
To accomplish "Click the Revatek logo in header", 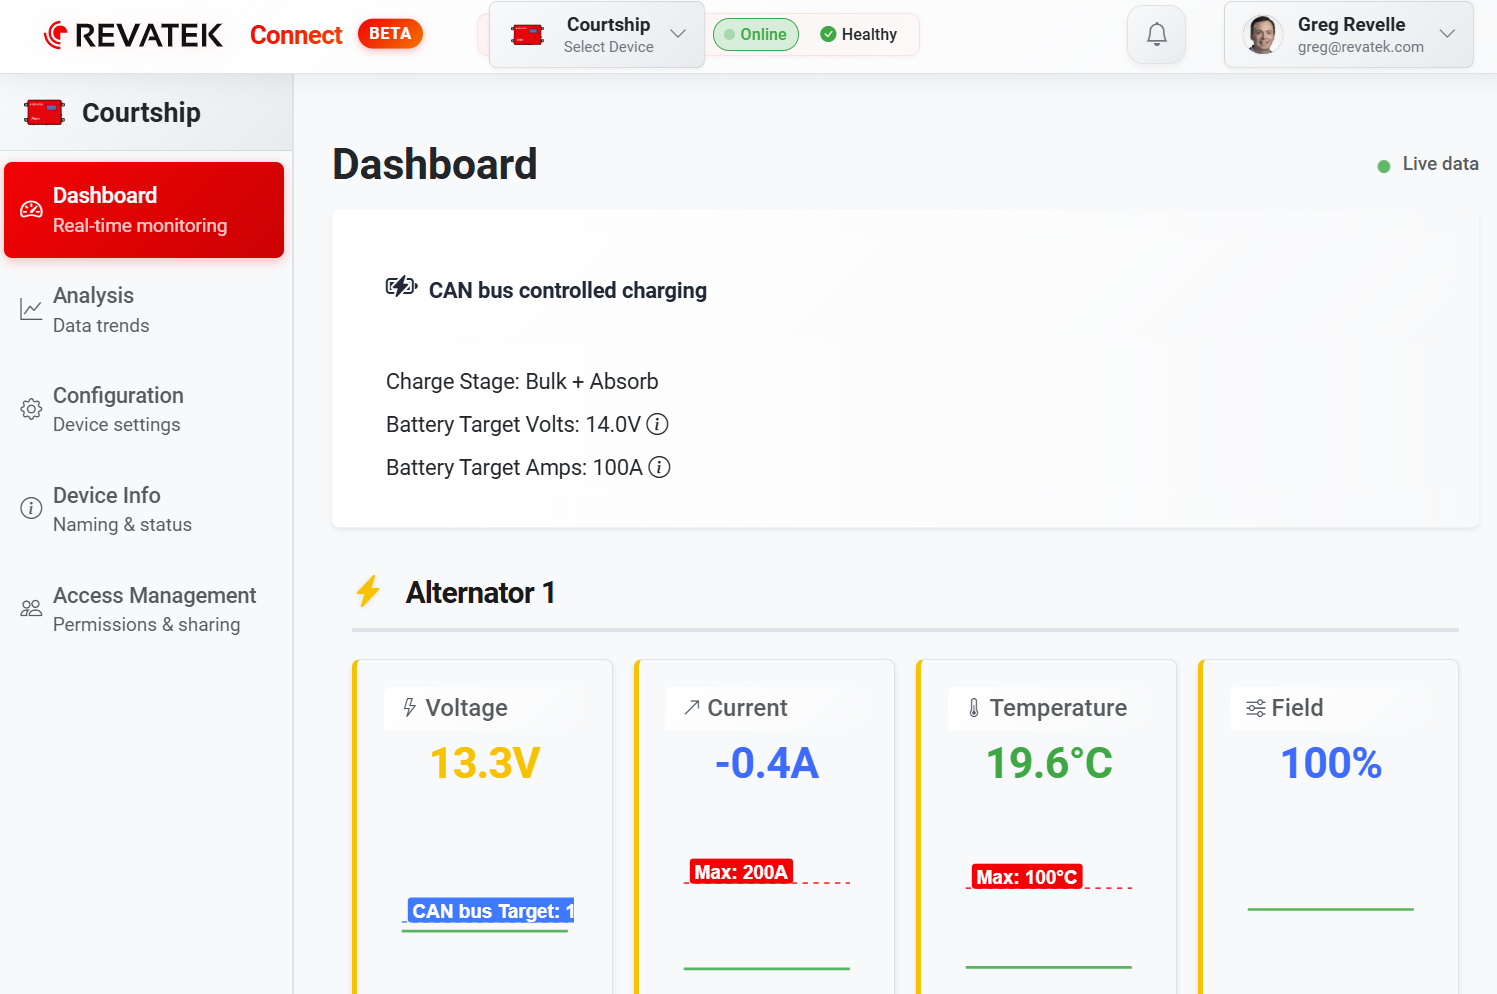I will pos(134,35).
